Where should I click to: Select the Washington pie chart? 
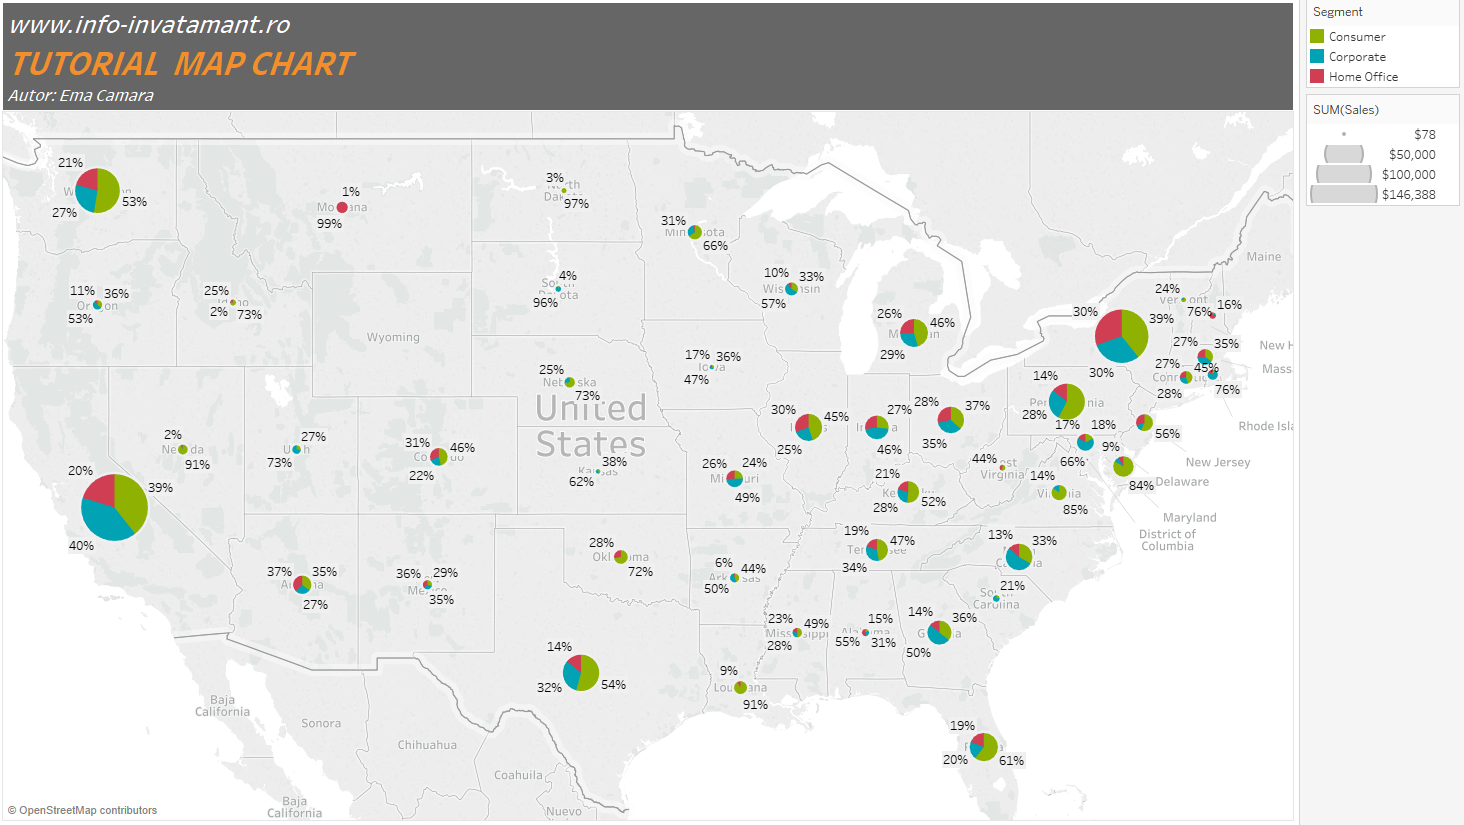98,190
